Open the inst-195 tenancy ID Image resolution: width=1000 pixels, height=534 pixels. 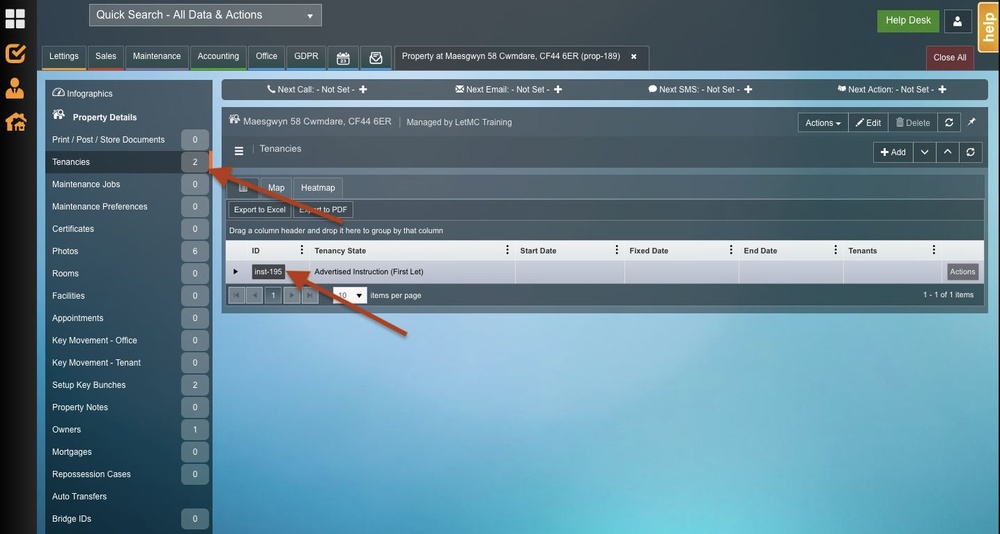[268, 272]
